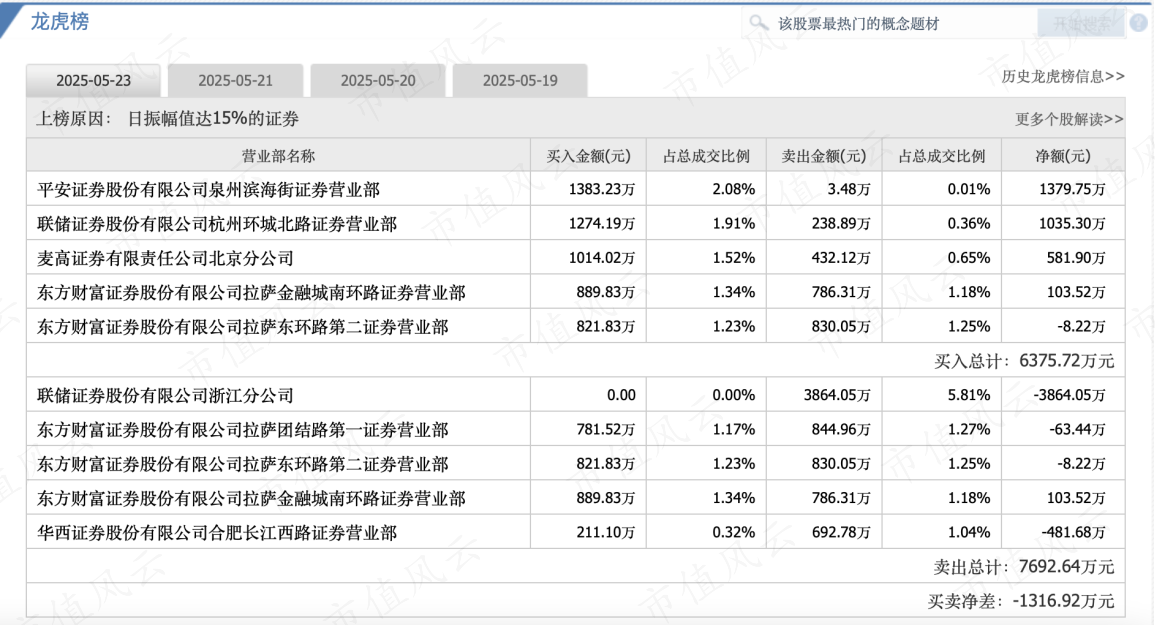
Task: Click the magnifier search icon
Action: point(759,23)
